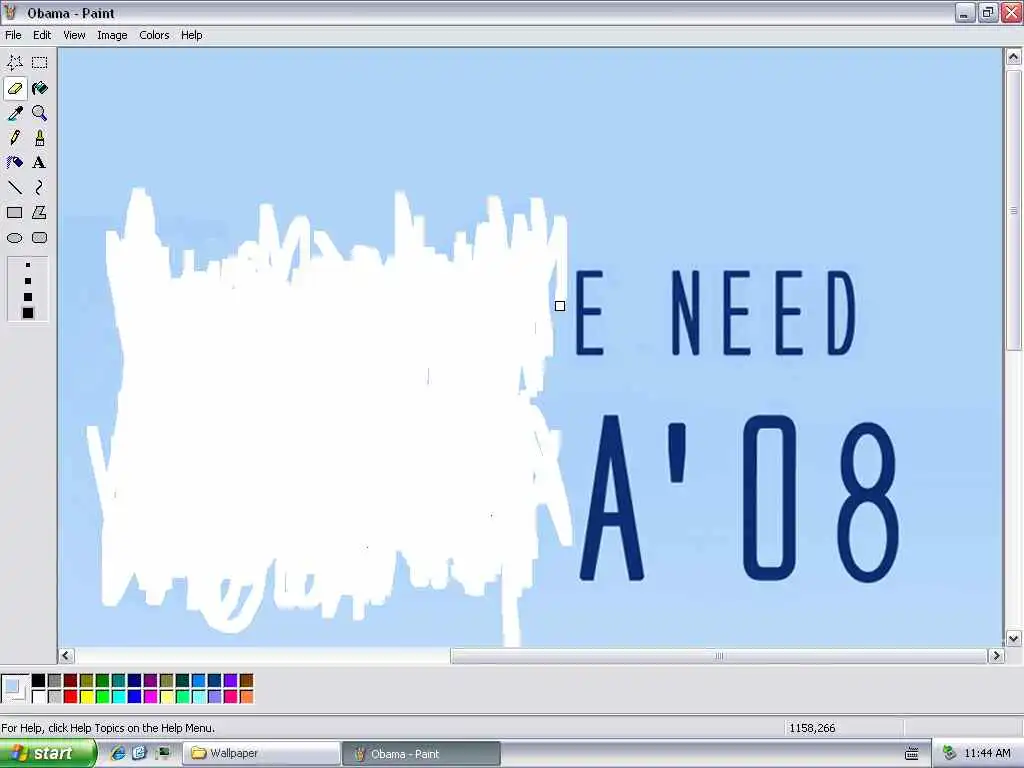Image resolution: width=1024 pixels, height=768 pixels.
Task: Choose the Ellipse tool
Action: tap(14, 238)
